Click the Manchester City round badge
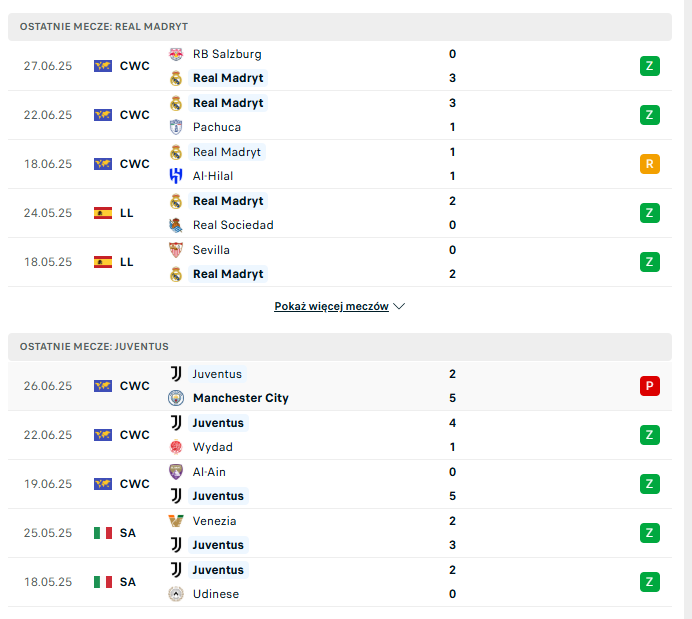Viewport: 692px width, 619px height. 176,398
